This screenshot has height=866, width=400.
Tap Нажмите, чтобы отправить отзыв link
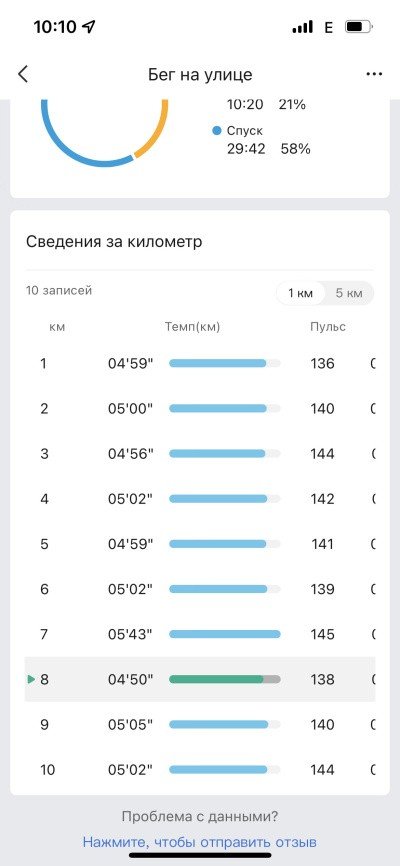tap(199, 842)
